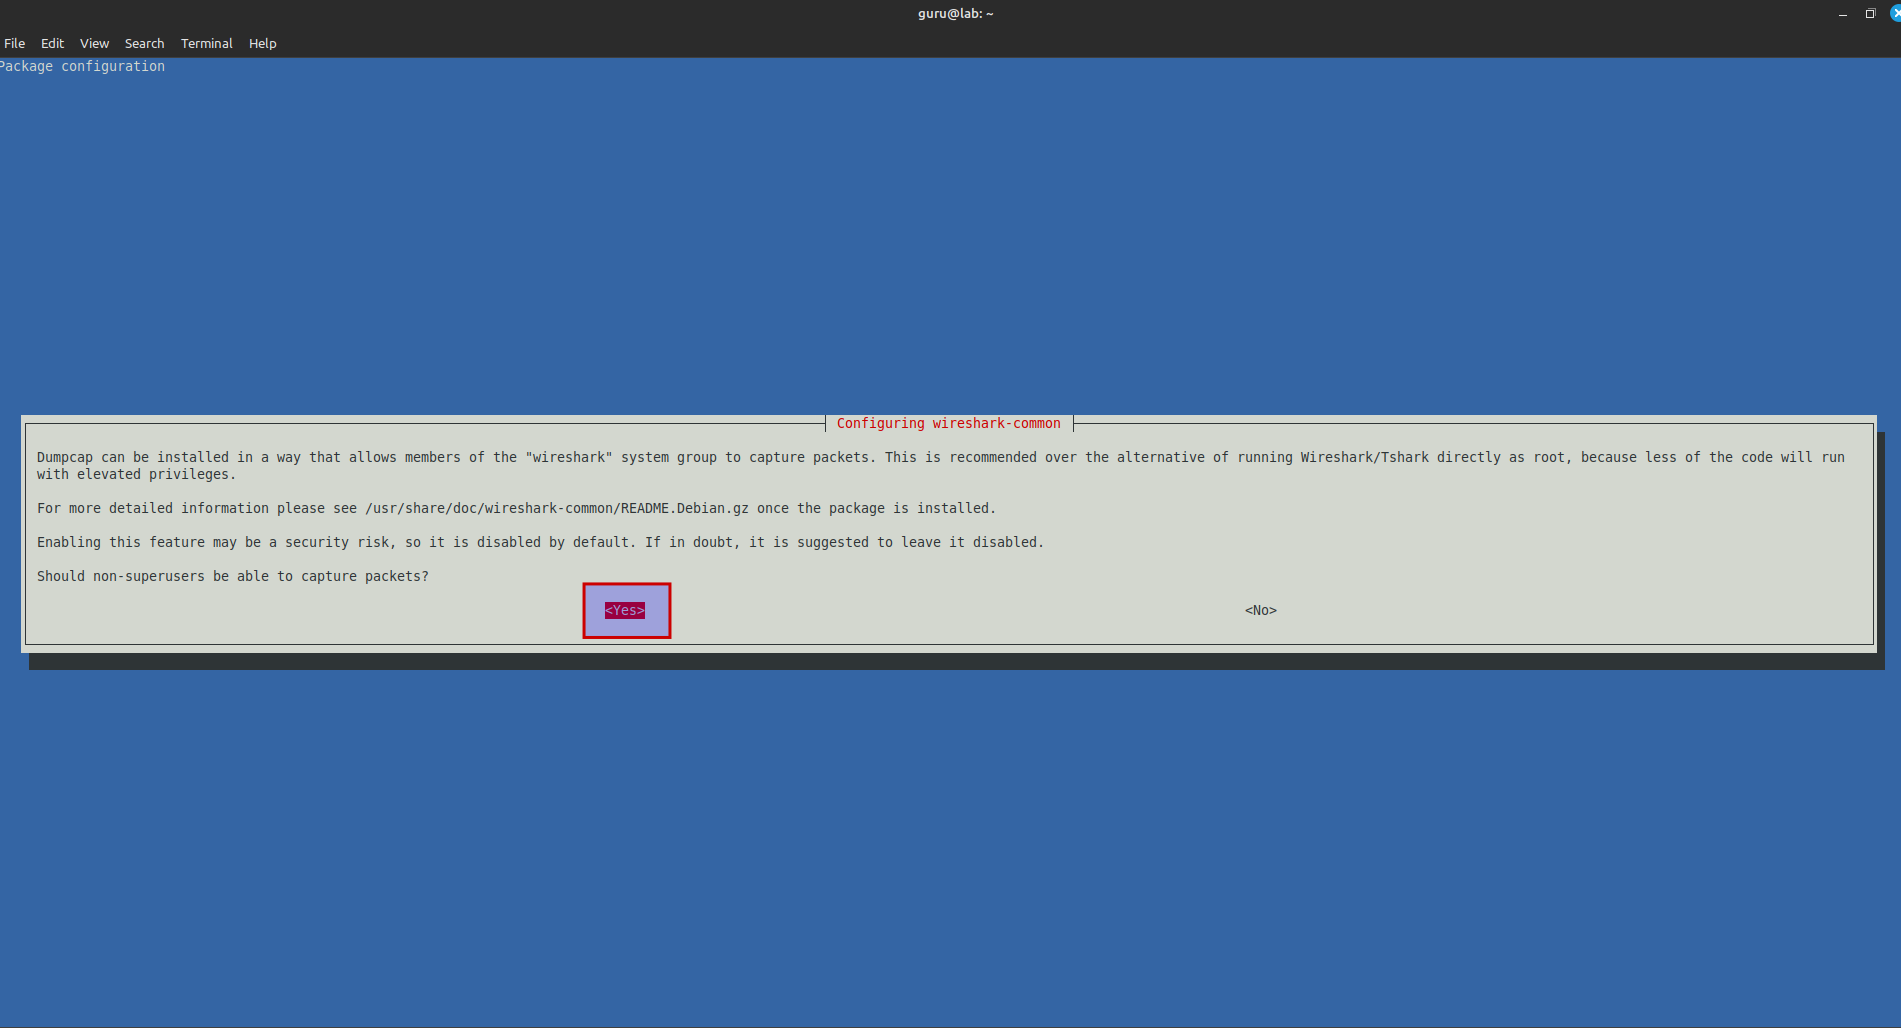This screenshot has width=1901, height=1028.
Task: Click the 'Dumpcap' word in the dialog
Action: pyautogui.click(x=64, y=457)
